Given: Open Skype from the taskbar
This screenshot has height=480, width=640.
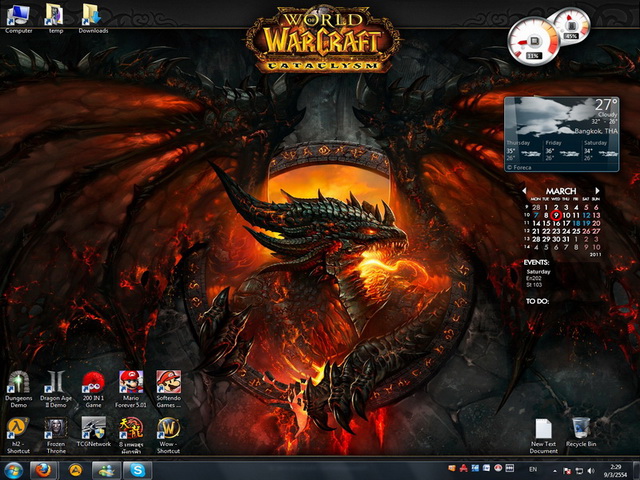Looking at the screenshot, I should (x=138, y=471).
